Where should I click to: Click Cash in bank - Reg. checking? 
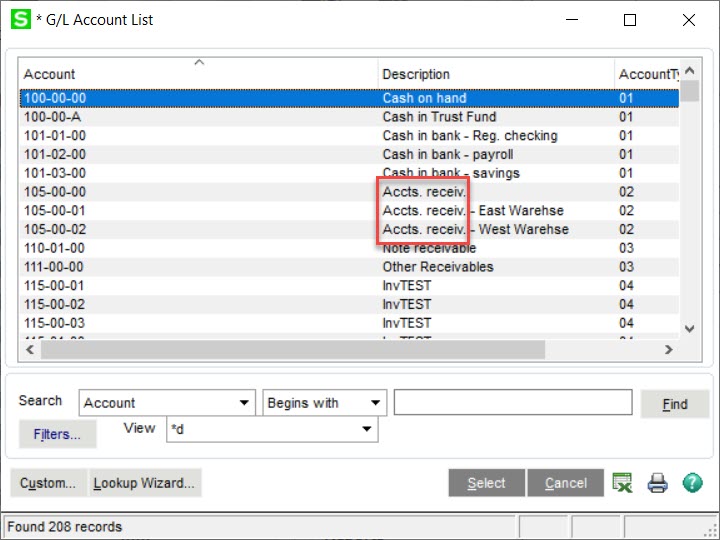point(470,135)
